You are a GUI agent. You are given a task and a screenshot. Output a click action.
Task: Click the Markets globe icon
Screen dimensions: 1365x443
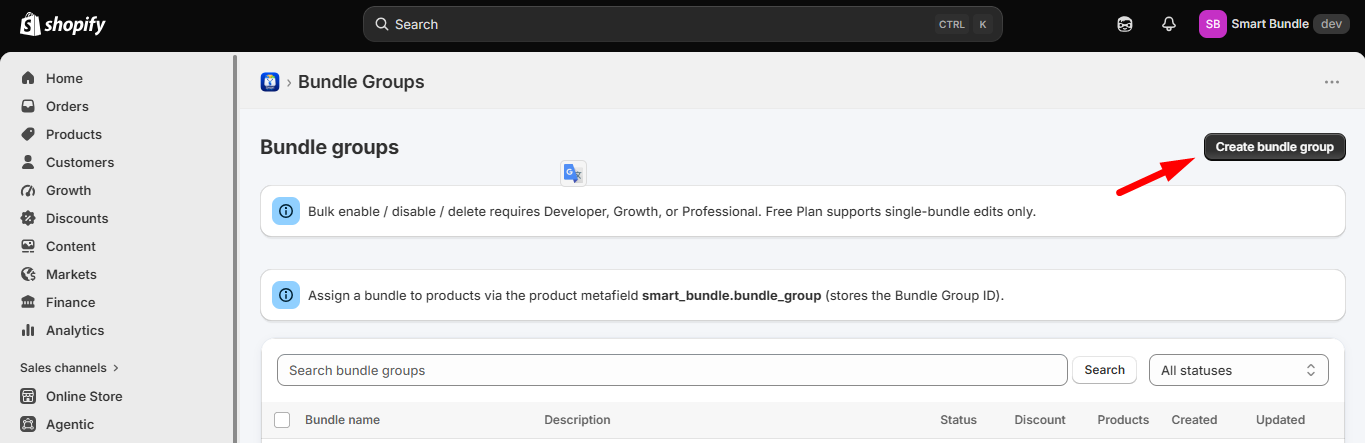click(x=28, y=274)
